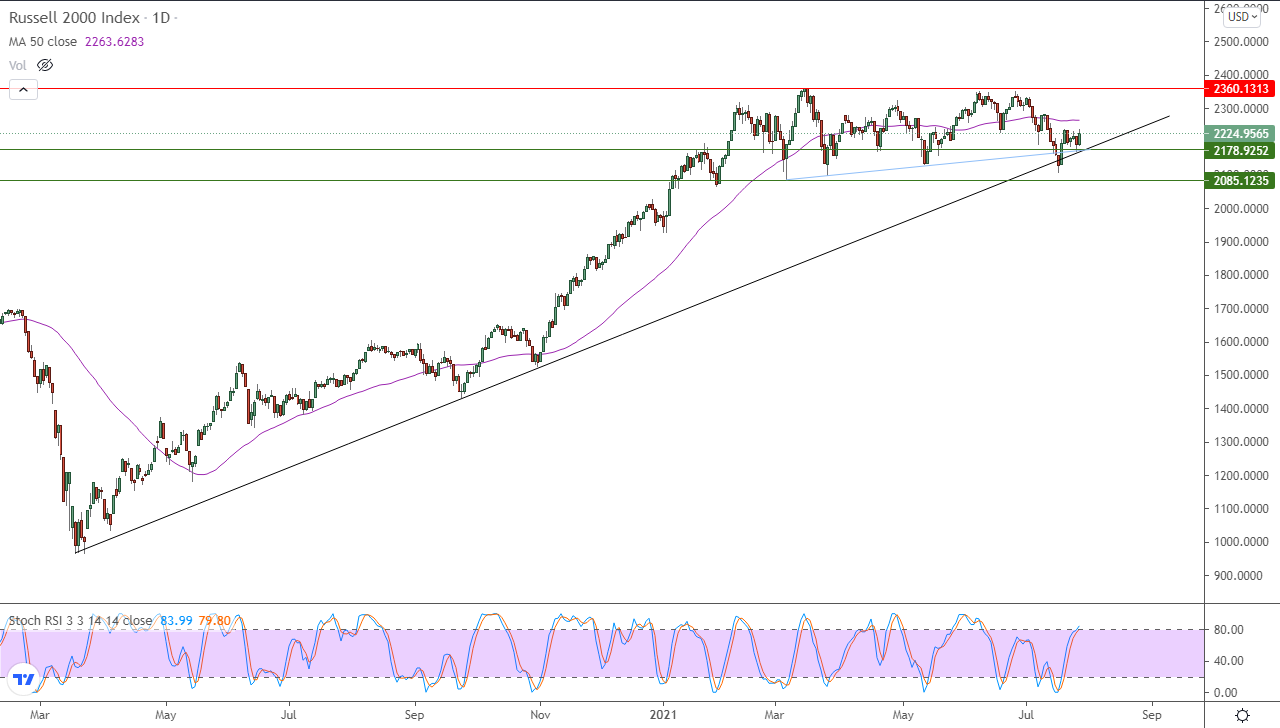Click the Vol indicator label
The image size is (1280, 728).
point(18,65)
